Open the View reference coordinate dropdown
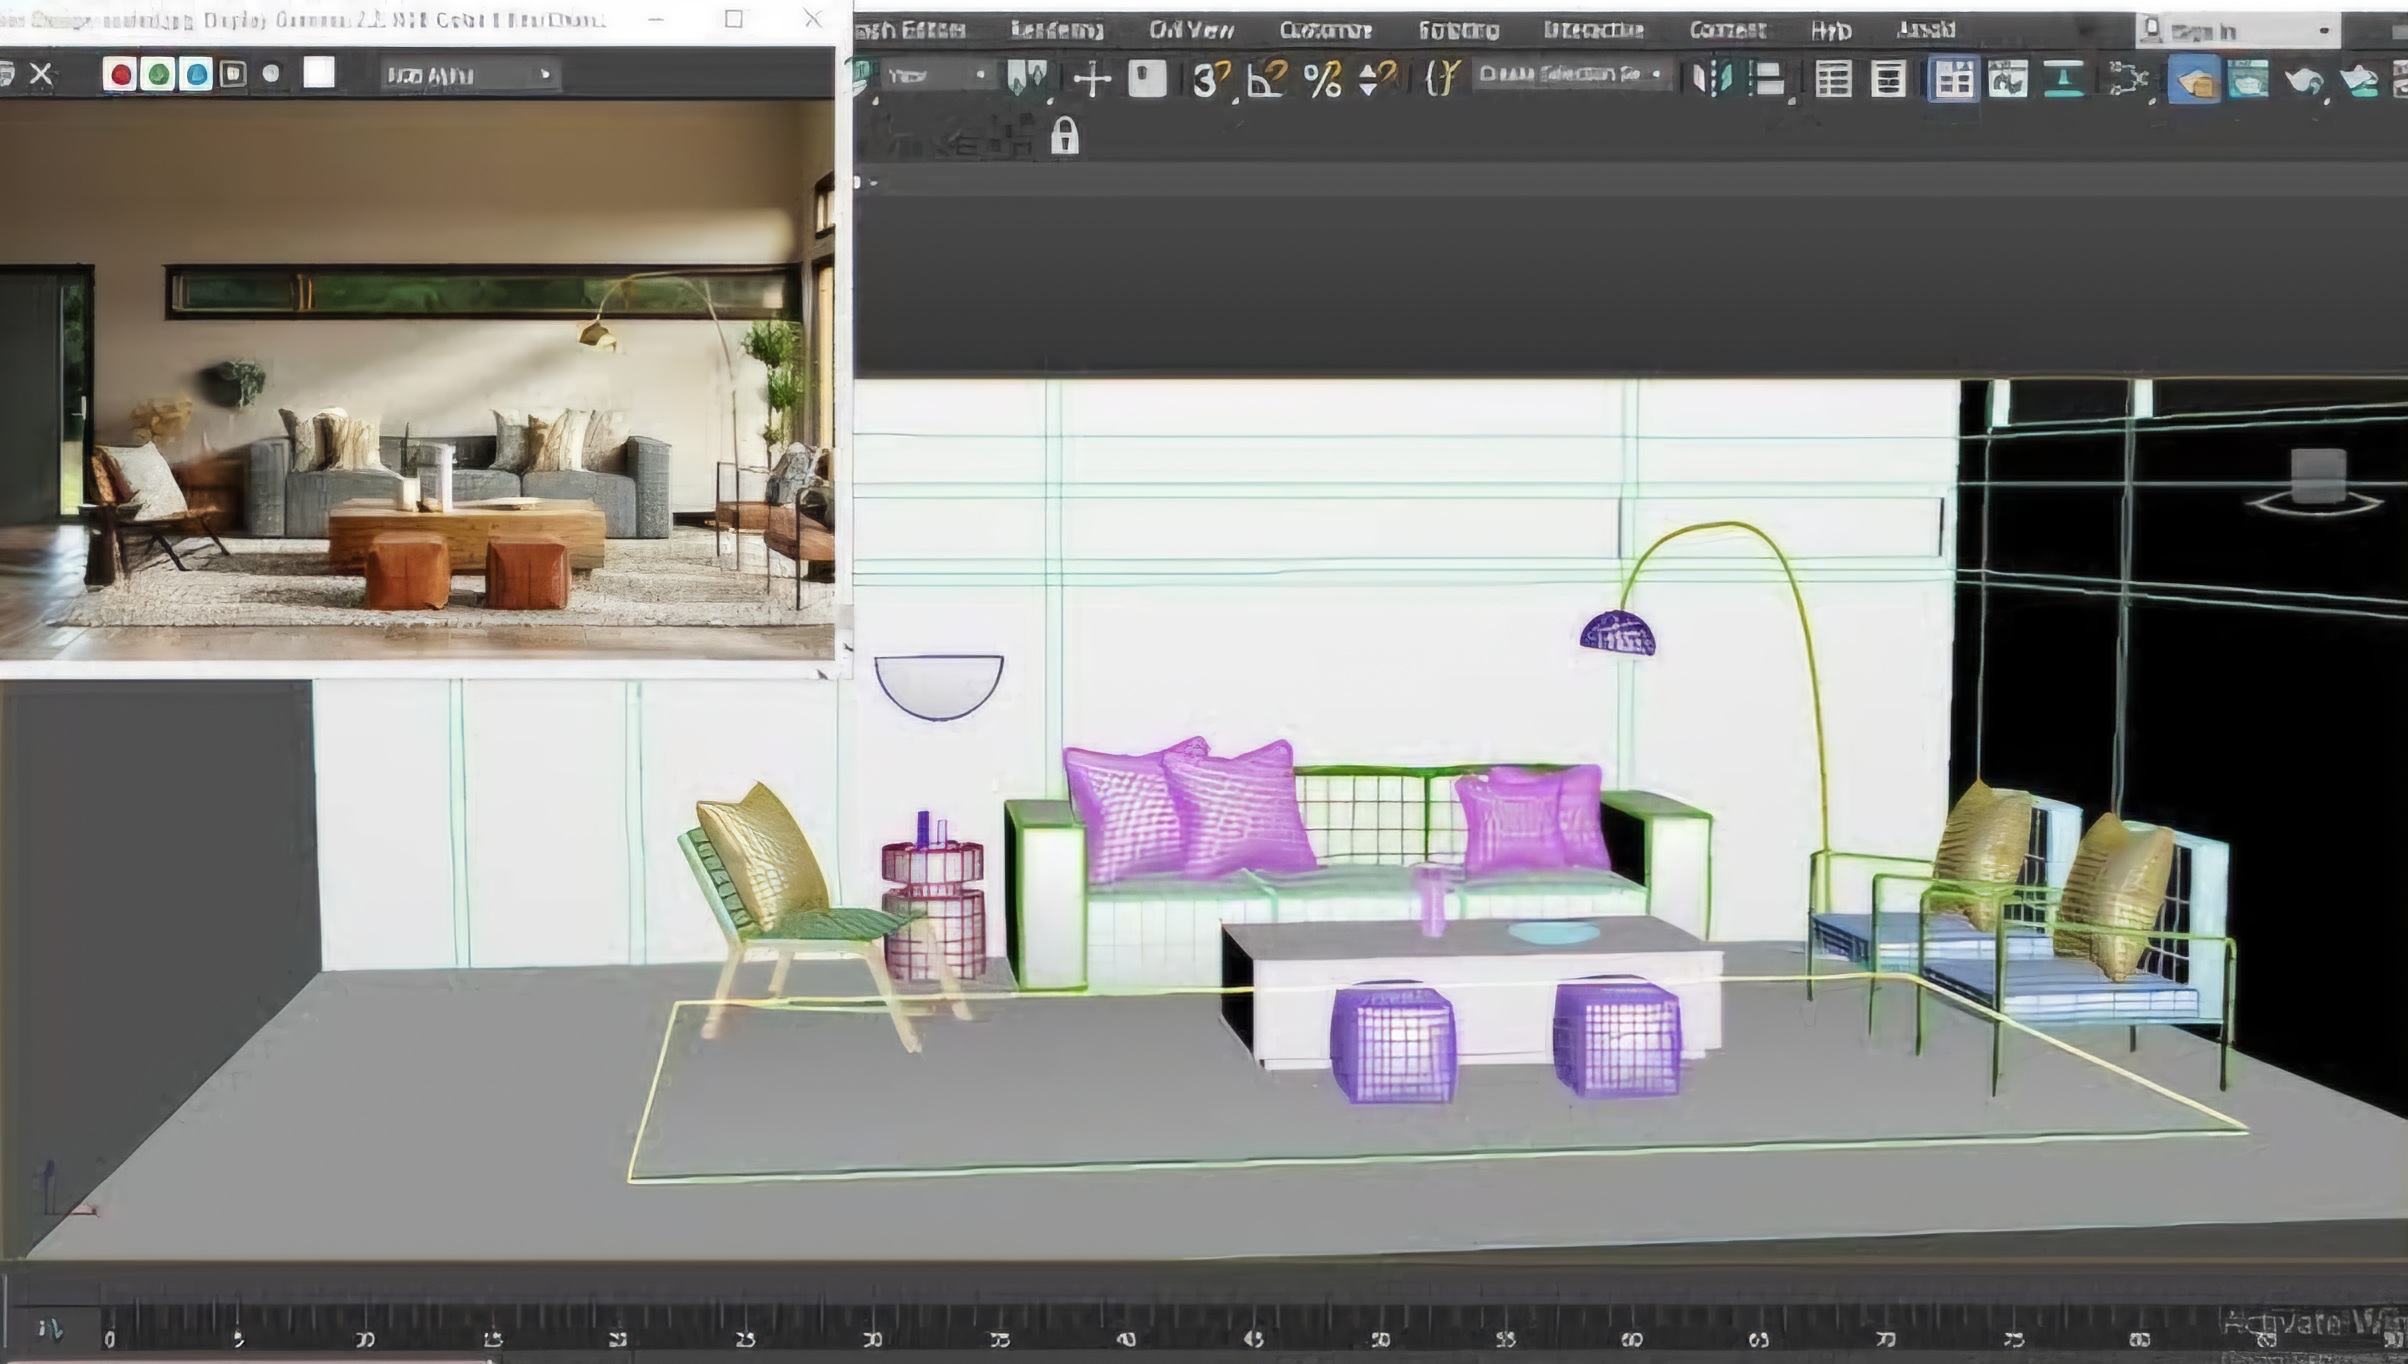This screenshot has width=2408, height=1364. [x=936, y=76]
